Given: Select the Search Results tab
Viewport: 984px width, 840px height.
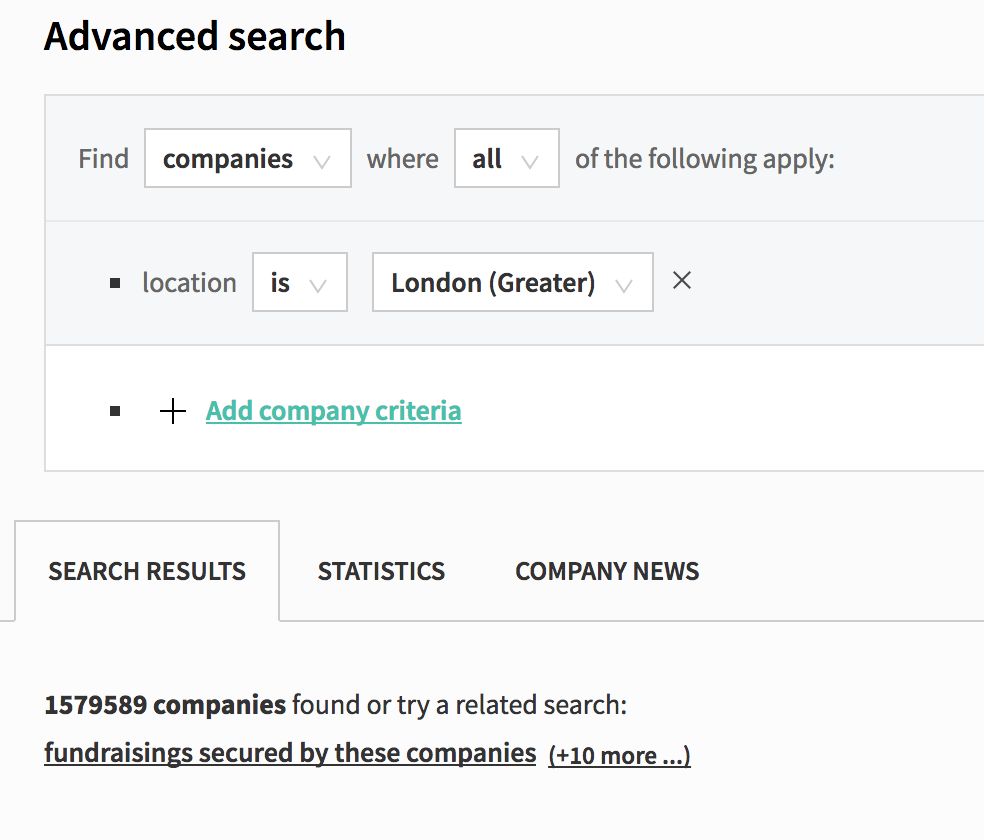Looking at the screenshot, I should [x=147, y=572].
